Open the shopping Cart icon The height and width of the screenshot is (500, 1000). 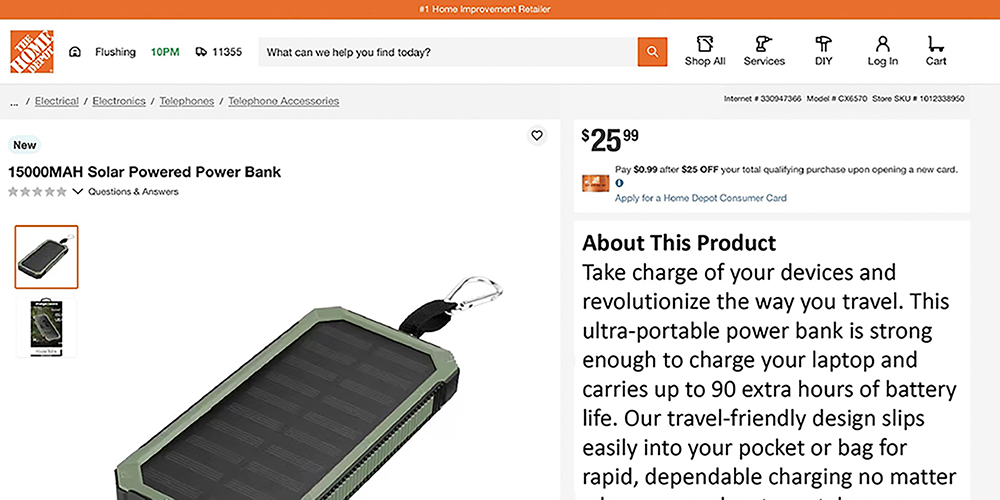pyautogui.click(x=936, y=44)
